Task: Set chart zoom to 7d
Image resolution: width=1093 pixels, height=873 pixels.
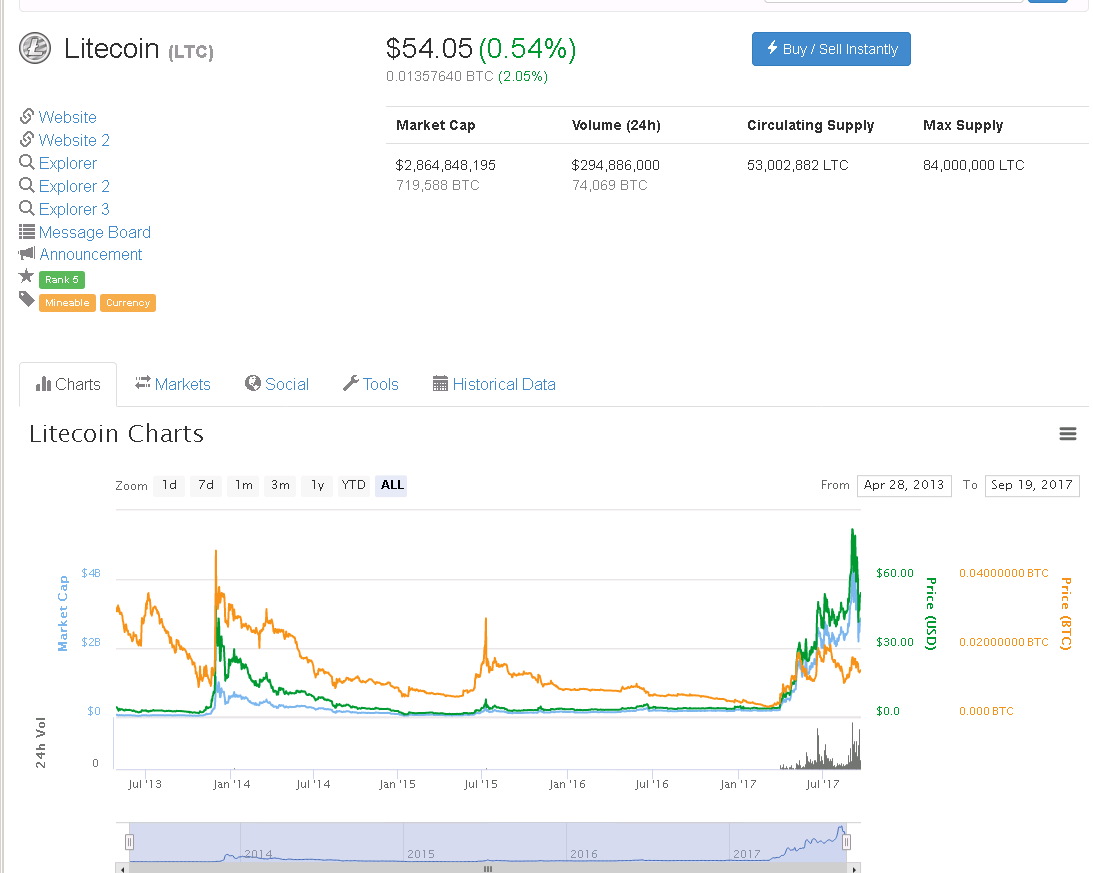Action: pos(206,485)
